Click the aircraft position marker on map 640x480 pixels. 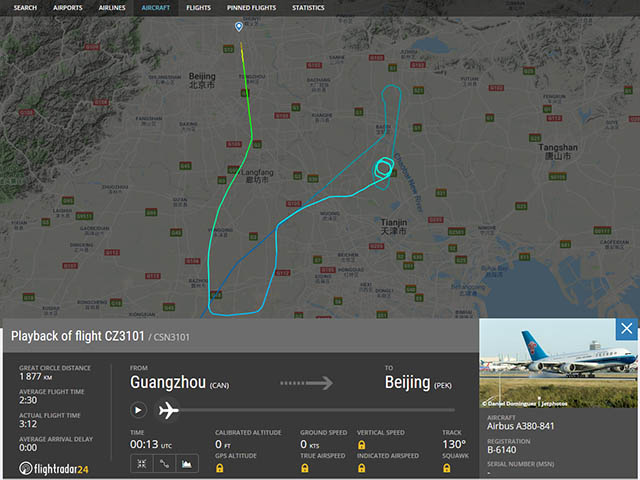[x=238, y=26]
